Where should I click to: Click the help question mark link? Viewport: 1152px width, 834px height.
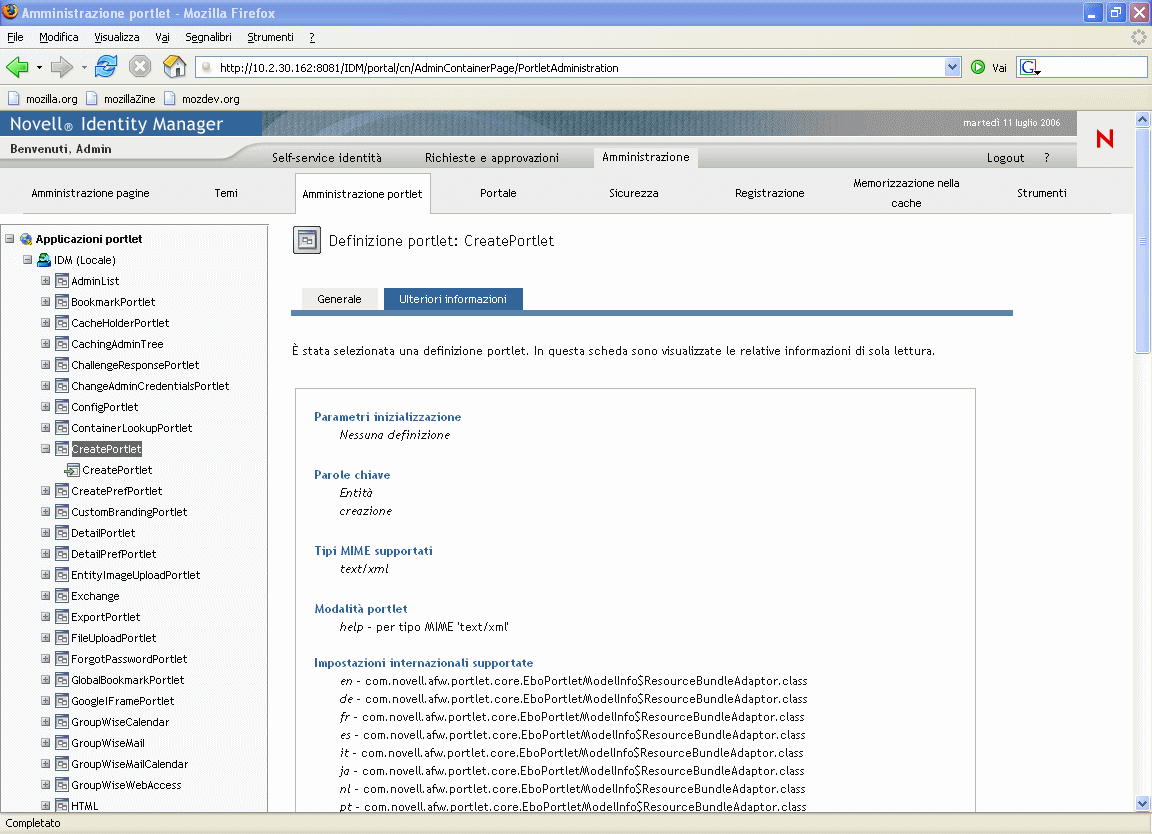pyautogui.click(x=1047, y=158)
